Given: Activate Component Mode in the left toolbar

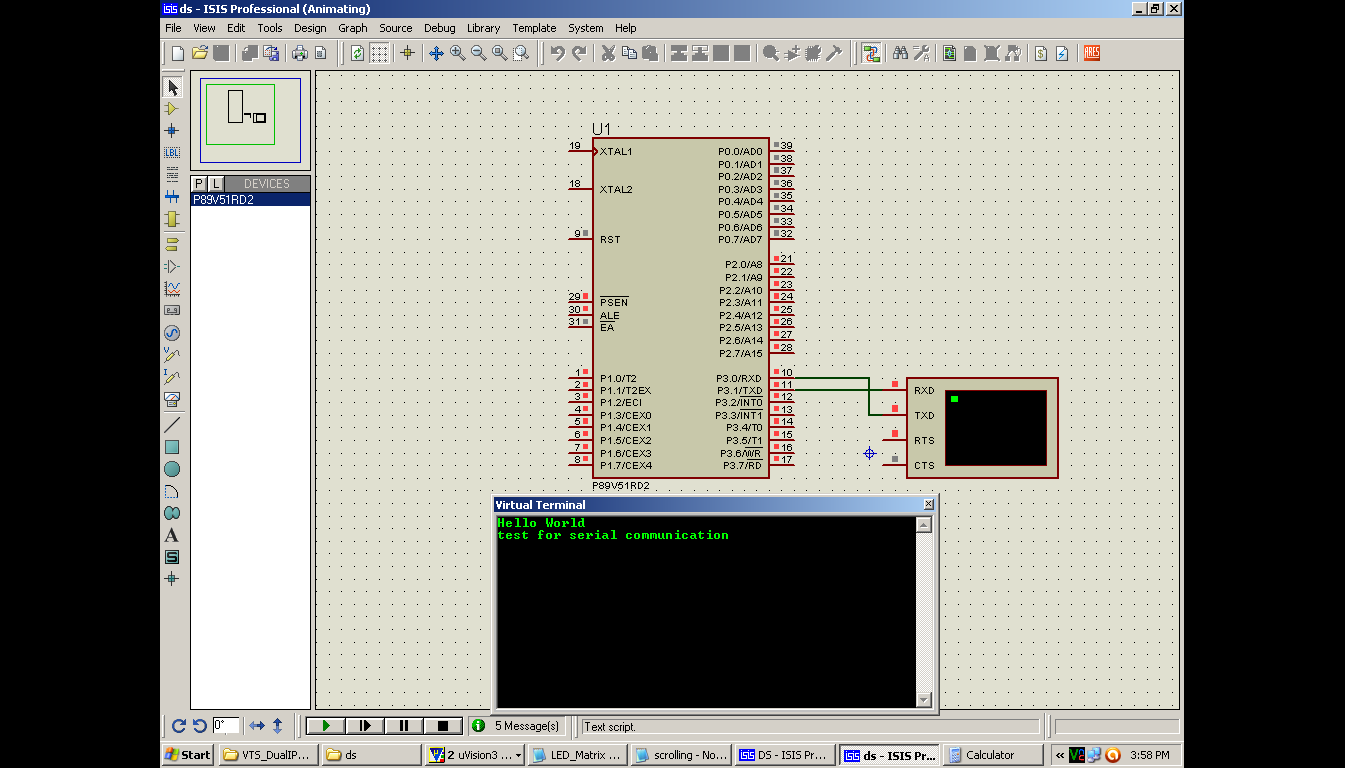Looking at the screenshot, I should click(x=172, y=107).
